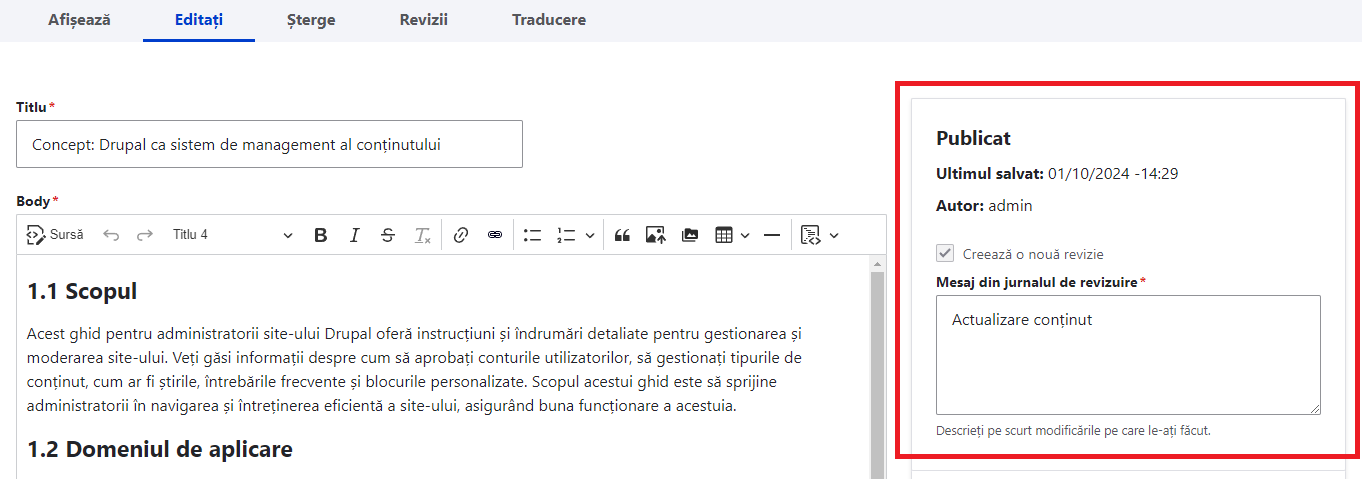Open the media library icon
The height and width of the screenshot is (479, 1362).
click(689, 235)
